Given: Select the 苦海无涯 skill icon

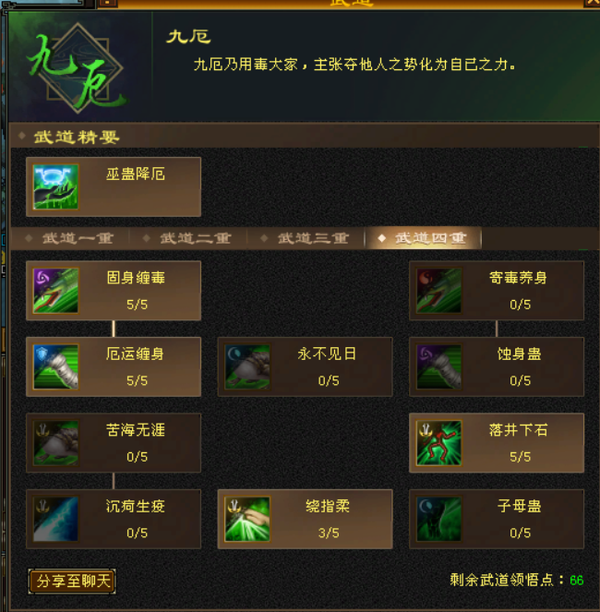Looking at the screenshot, I should tap(55, 443).
